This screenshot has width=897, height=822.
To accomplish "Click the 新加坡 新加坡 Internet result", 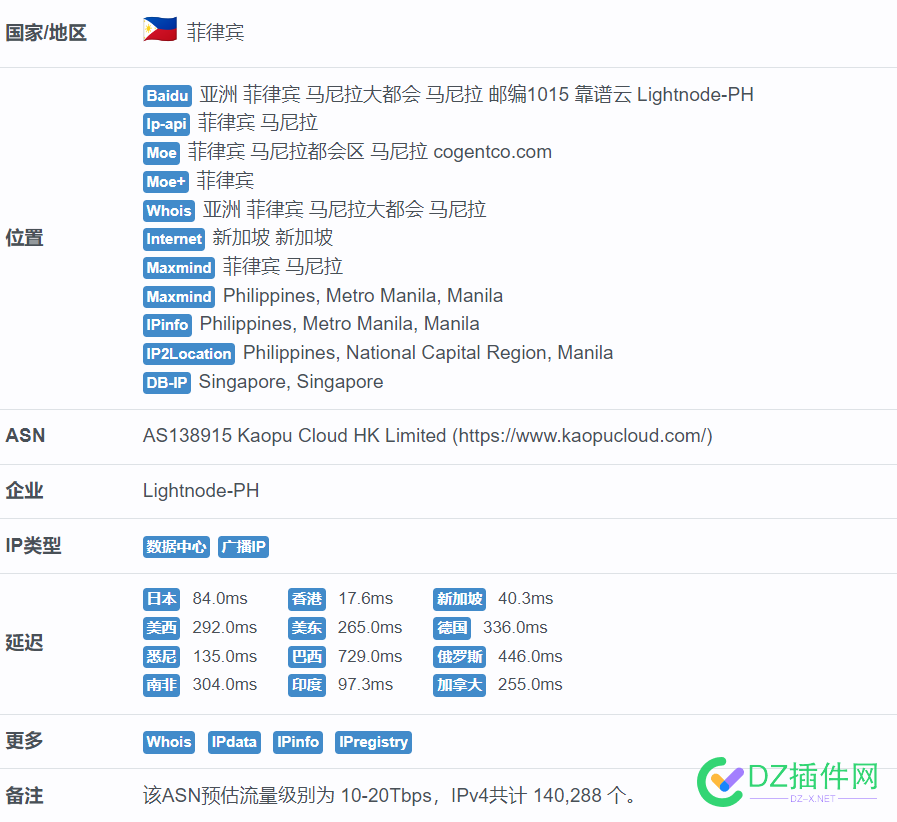I will [273, 238].
